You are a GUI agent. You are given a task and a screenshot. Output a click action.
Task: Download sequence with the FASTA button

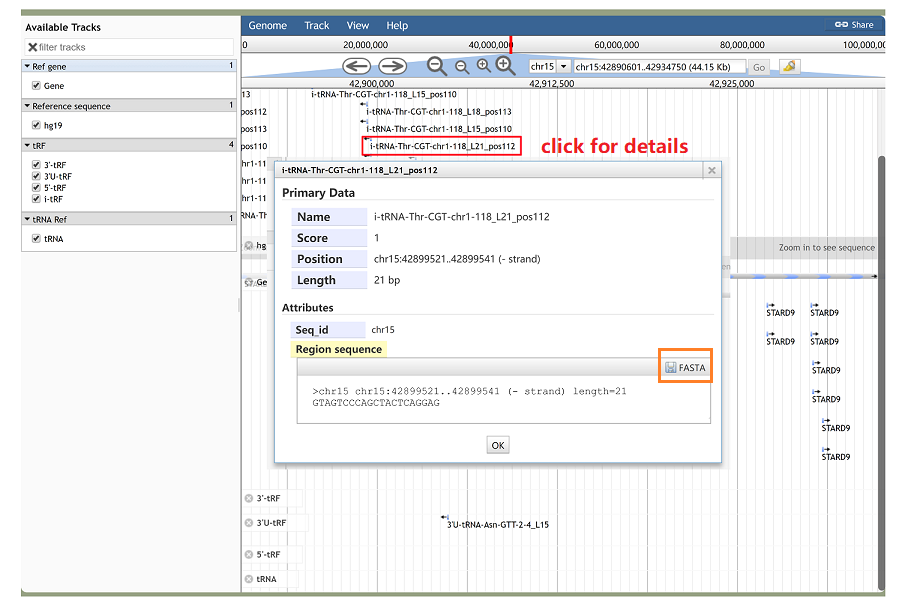[685, 368]
